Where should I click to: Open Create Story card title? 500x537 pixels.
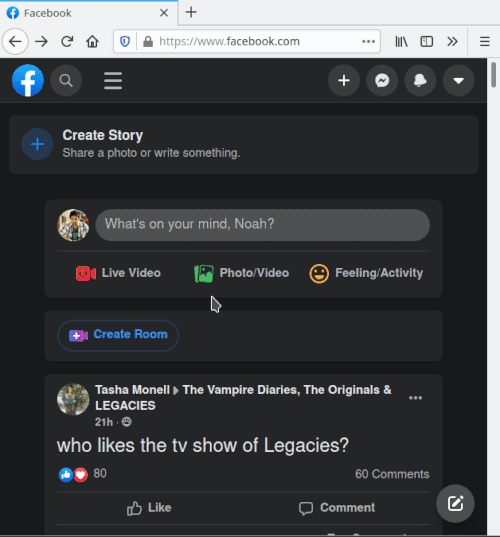pyautogui.click(x=103, y=135)
